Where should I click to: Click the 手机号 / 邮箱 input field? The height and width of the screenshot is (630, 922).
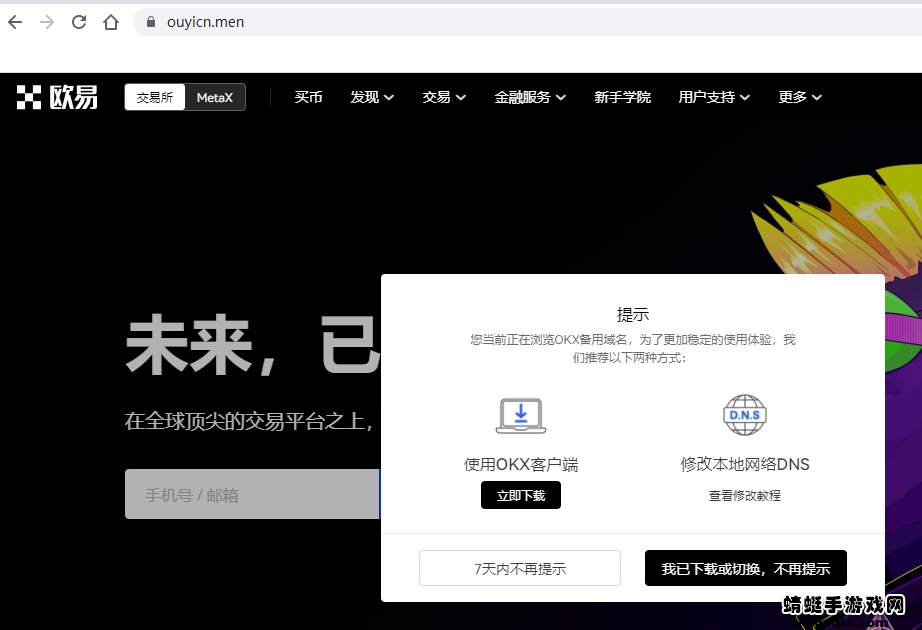(x=252, y=494)
